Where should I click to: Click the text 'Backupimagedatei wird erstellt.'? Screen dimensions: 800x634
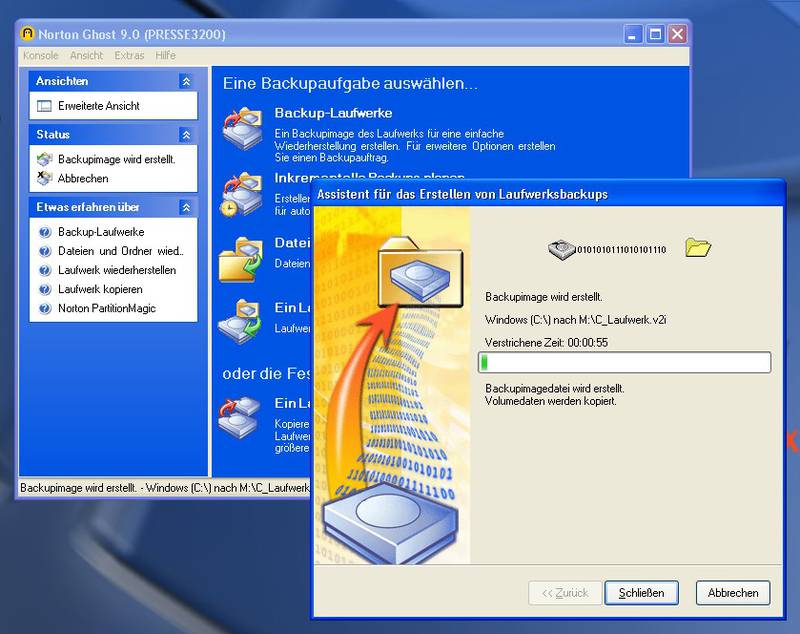tap(555, 389)
